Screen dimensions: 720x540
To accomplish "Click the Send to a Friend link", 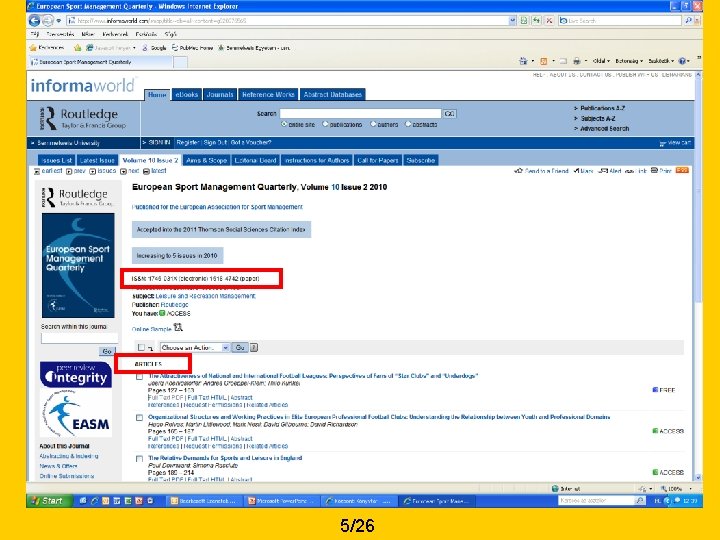I will click(546, 171).
